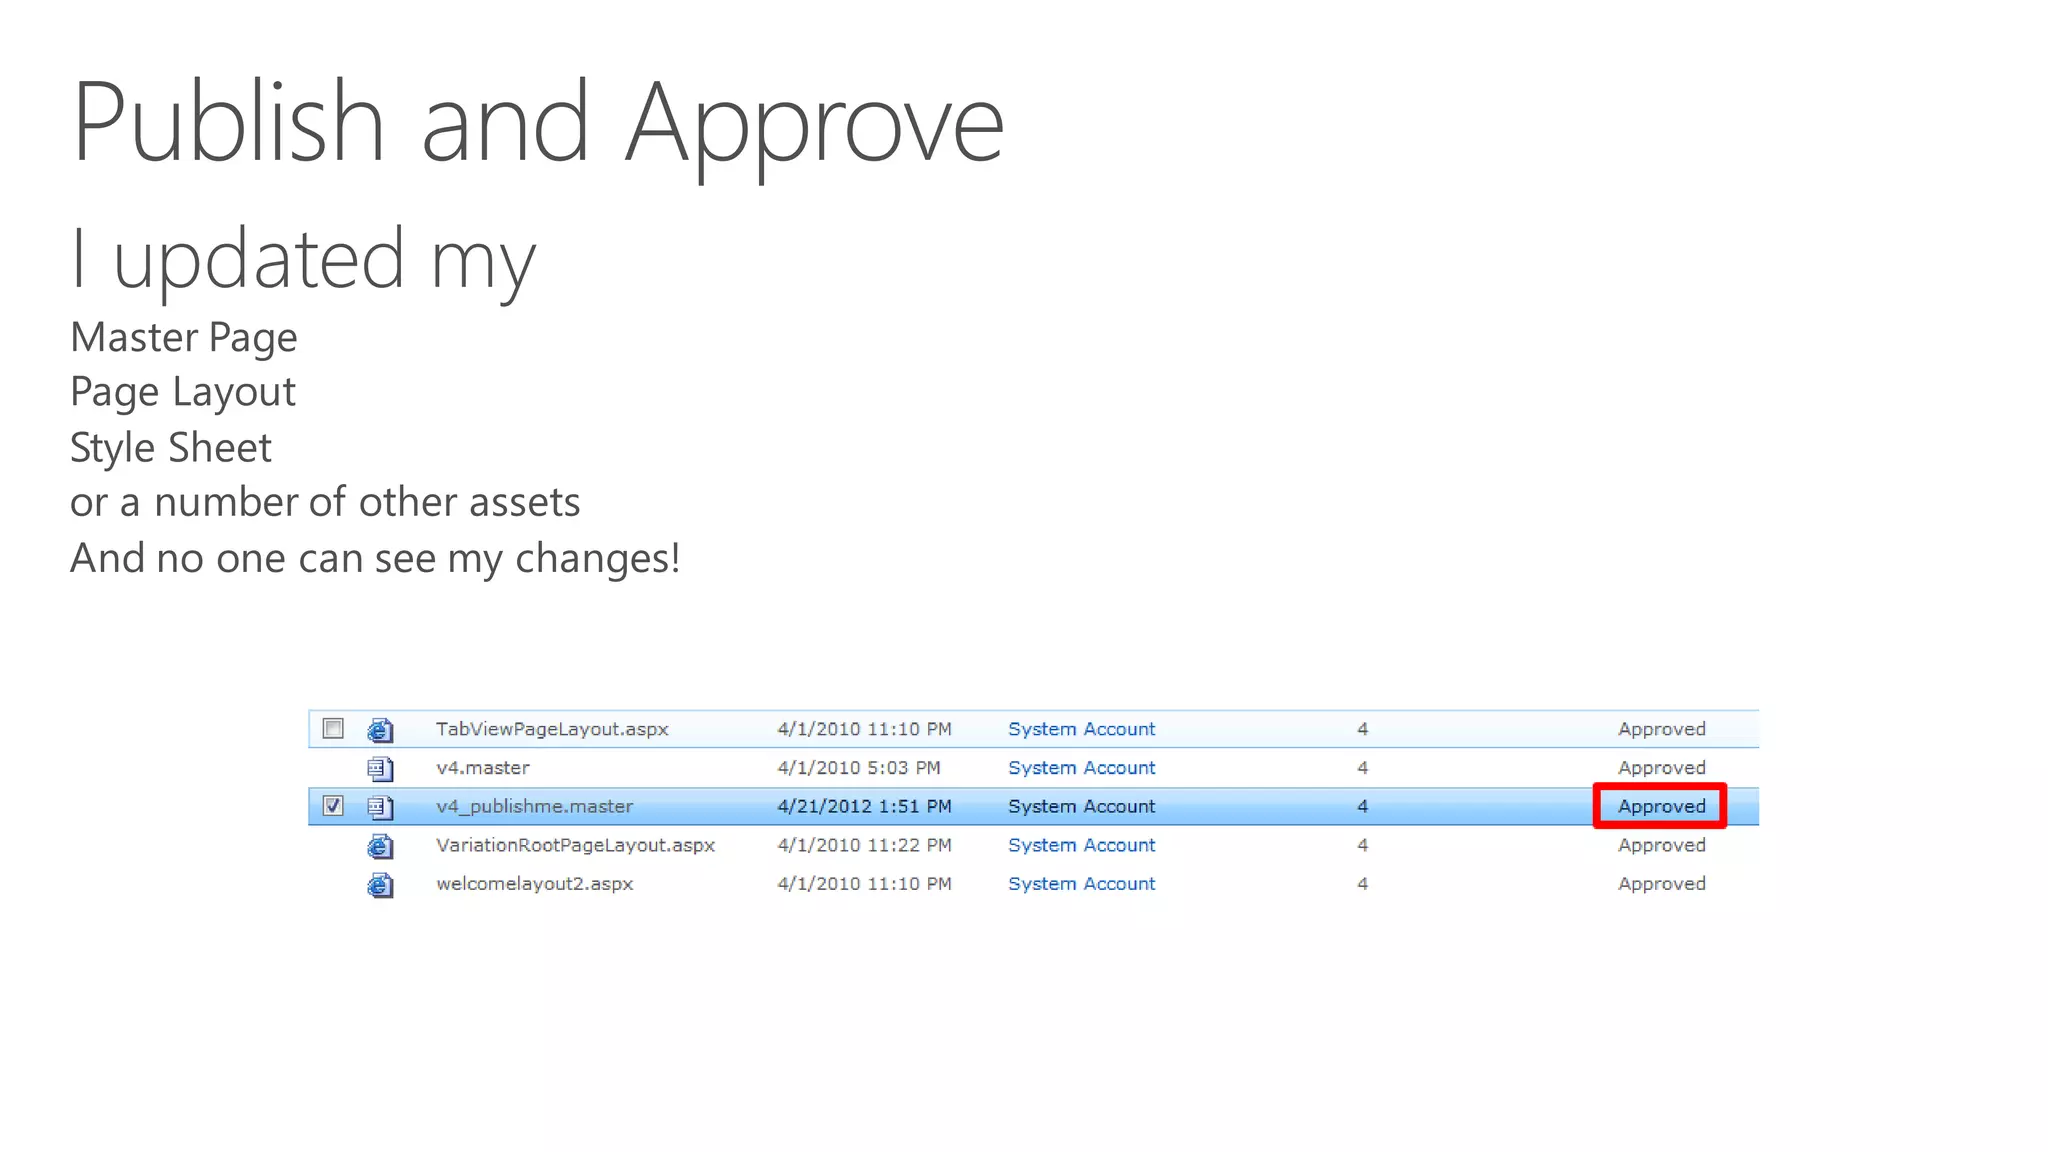Click the 4/21/2012 1:51 PM modified date

pos(864,806)
